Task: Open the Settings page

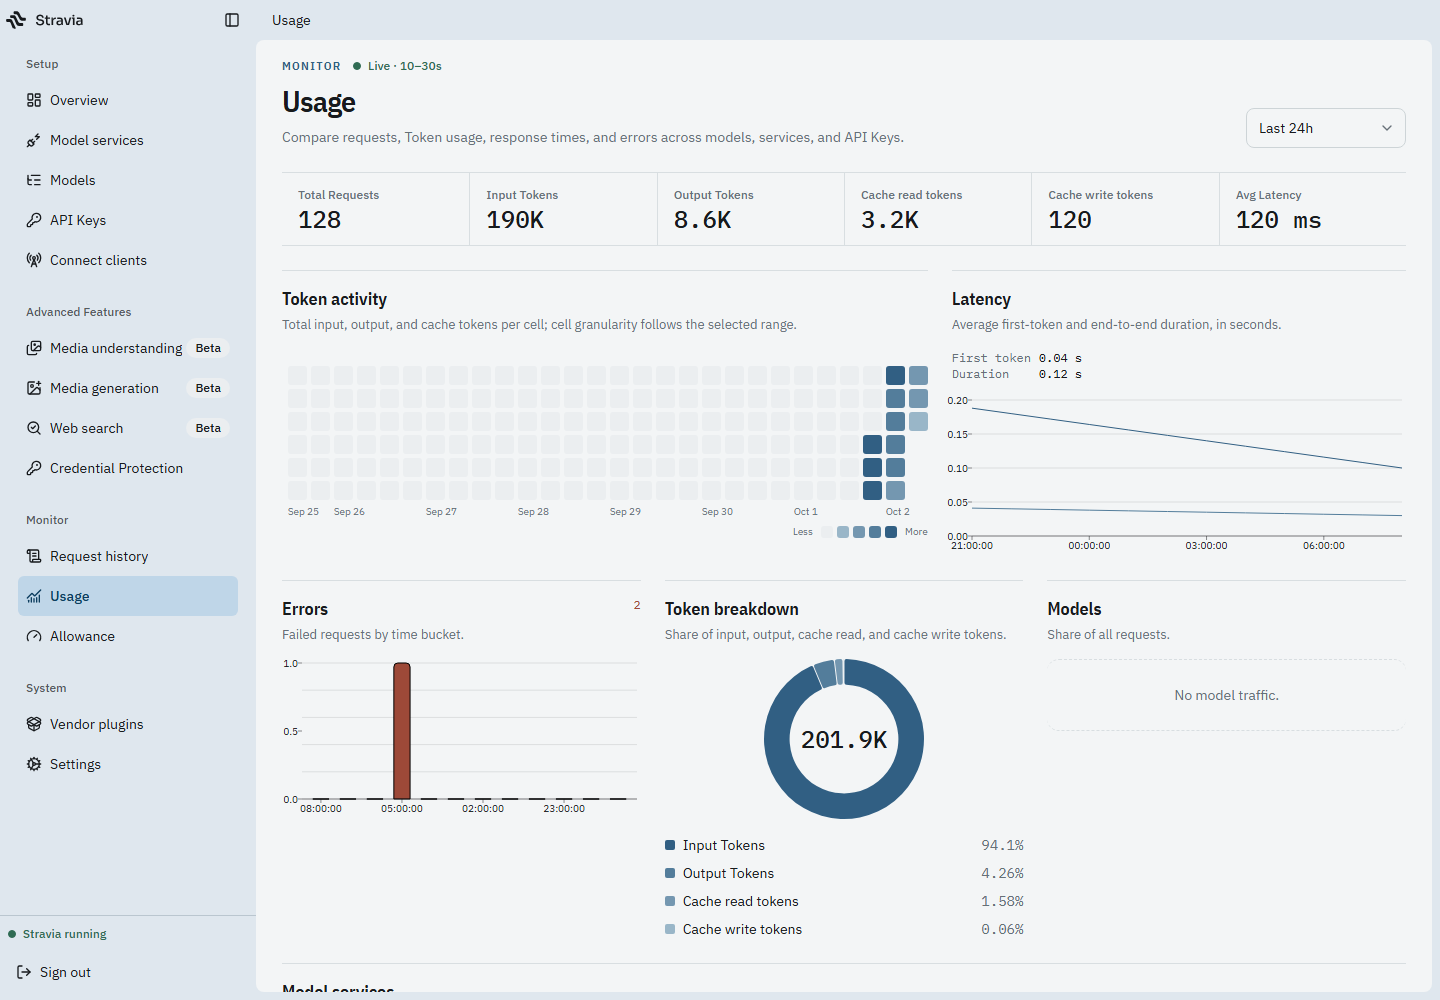Action: [128, 764]
